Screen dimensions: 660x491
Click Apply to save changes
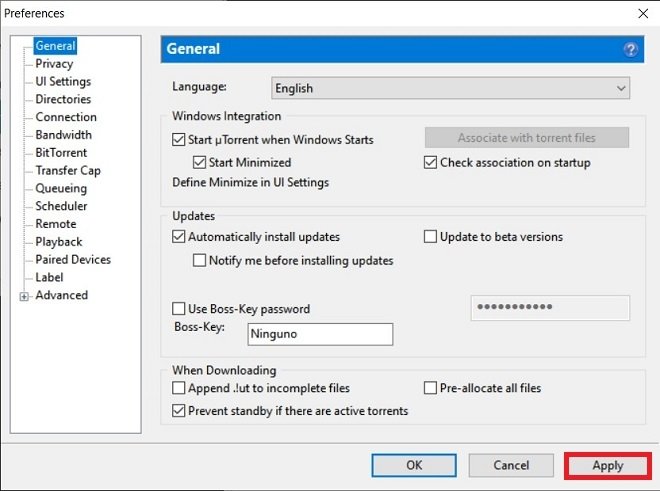(x=608, y=466)
